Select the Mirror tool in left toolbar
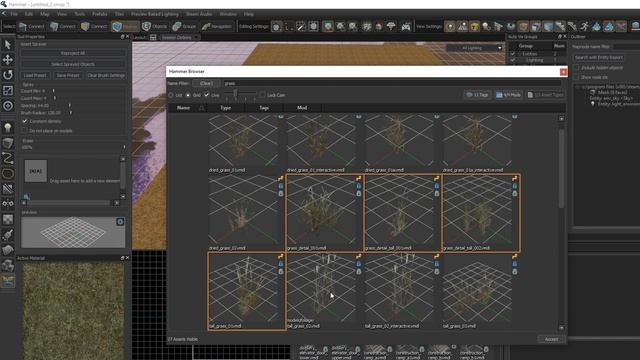 8,203
